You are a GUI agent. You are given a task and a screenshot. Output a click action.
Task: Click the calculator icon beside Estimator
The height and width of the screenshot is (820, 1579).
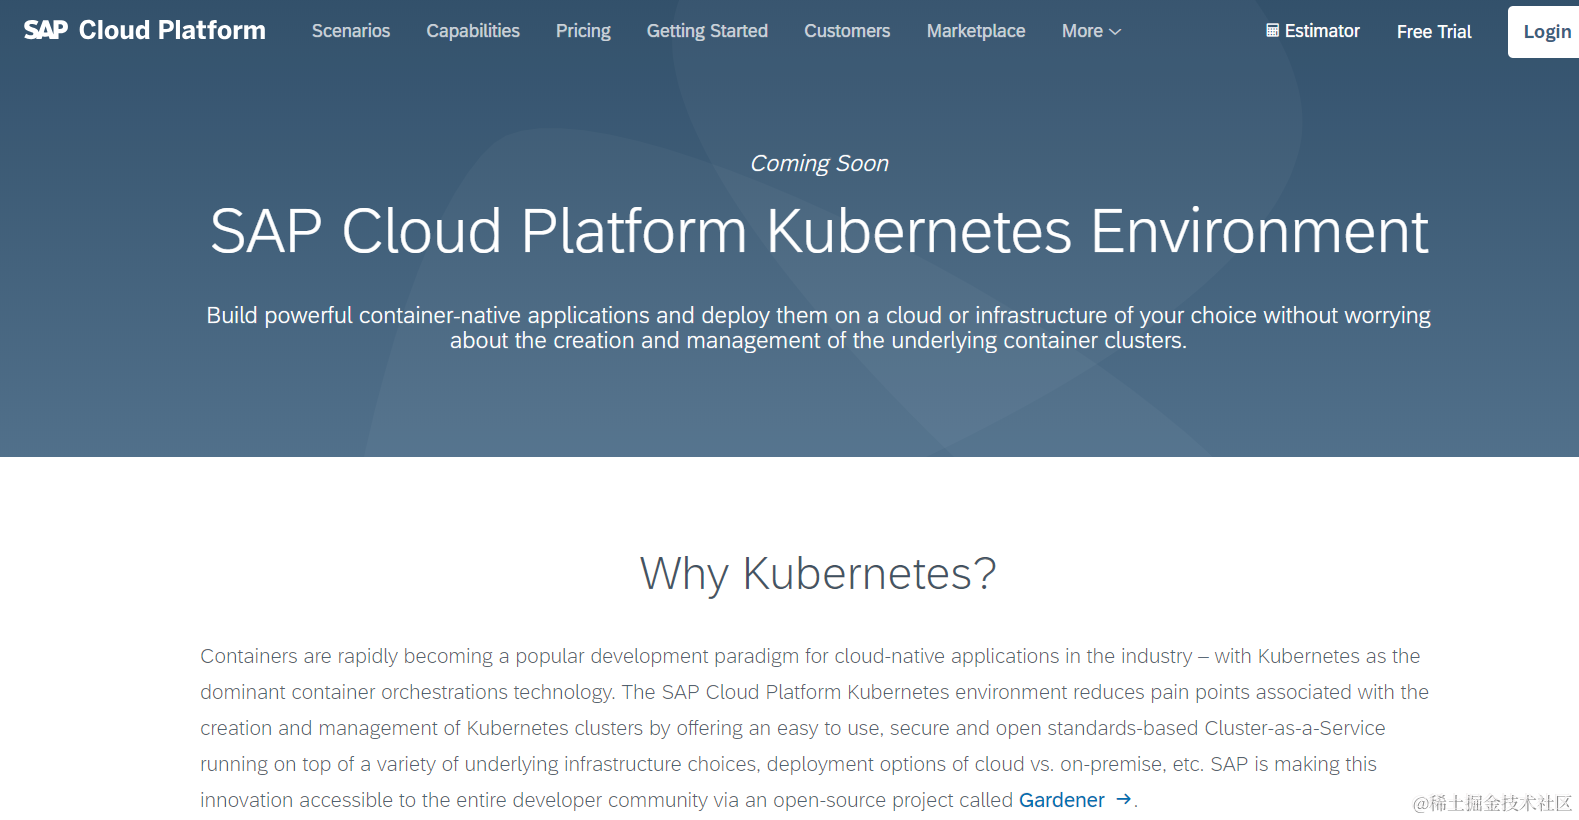[x=1272, y=31]
